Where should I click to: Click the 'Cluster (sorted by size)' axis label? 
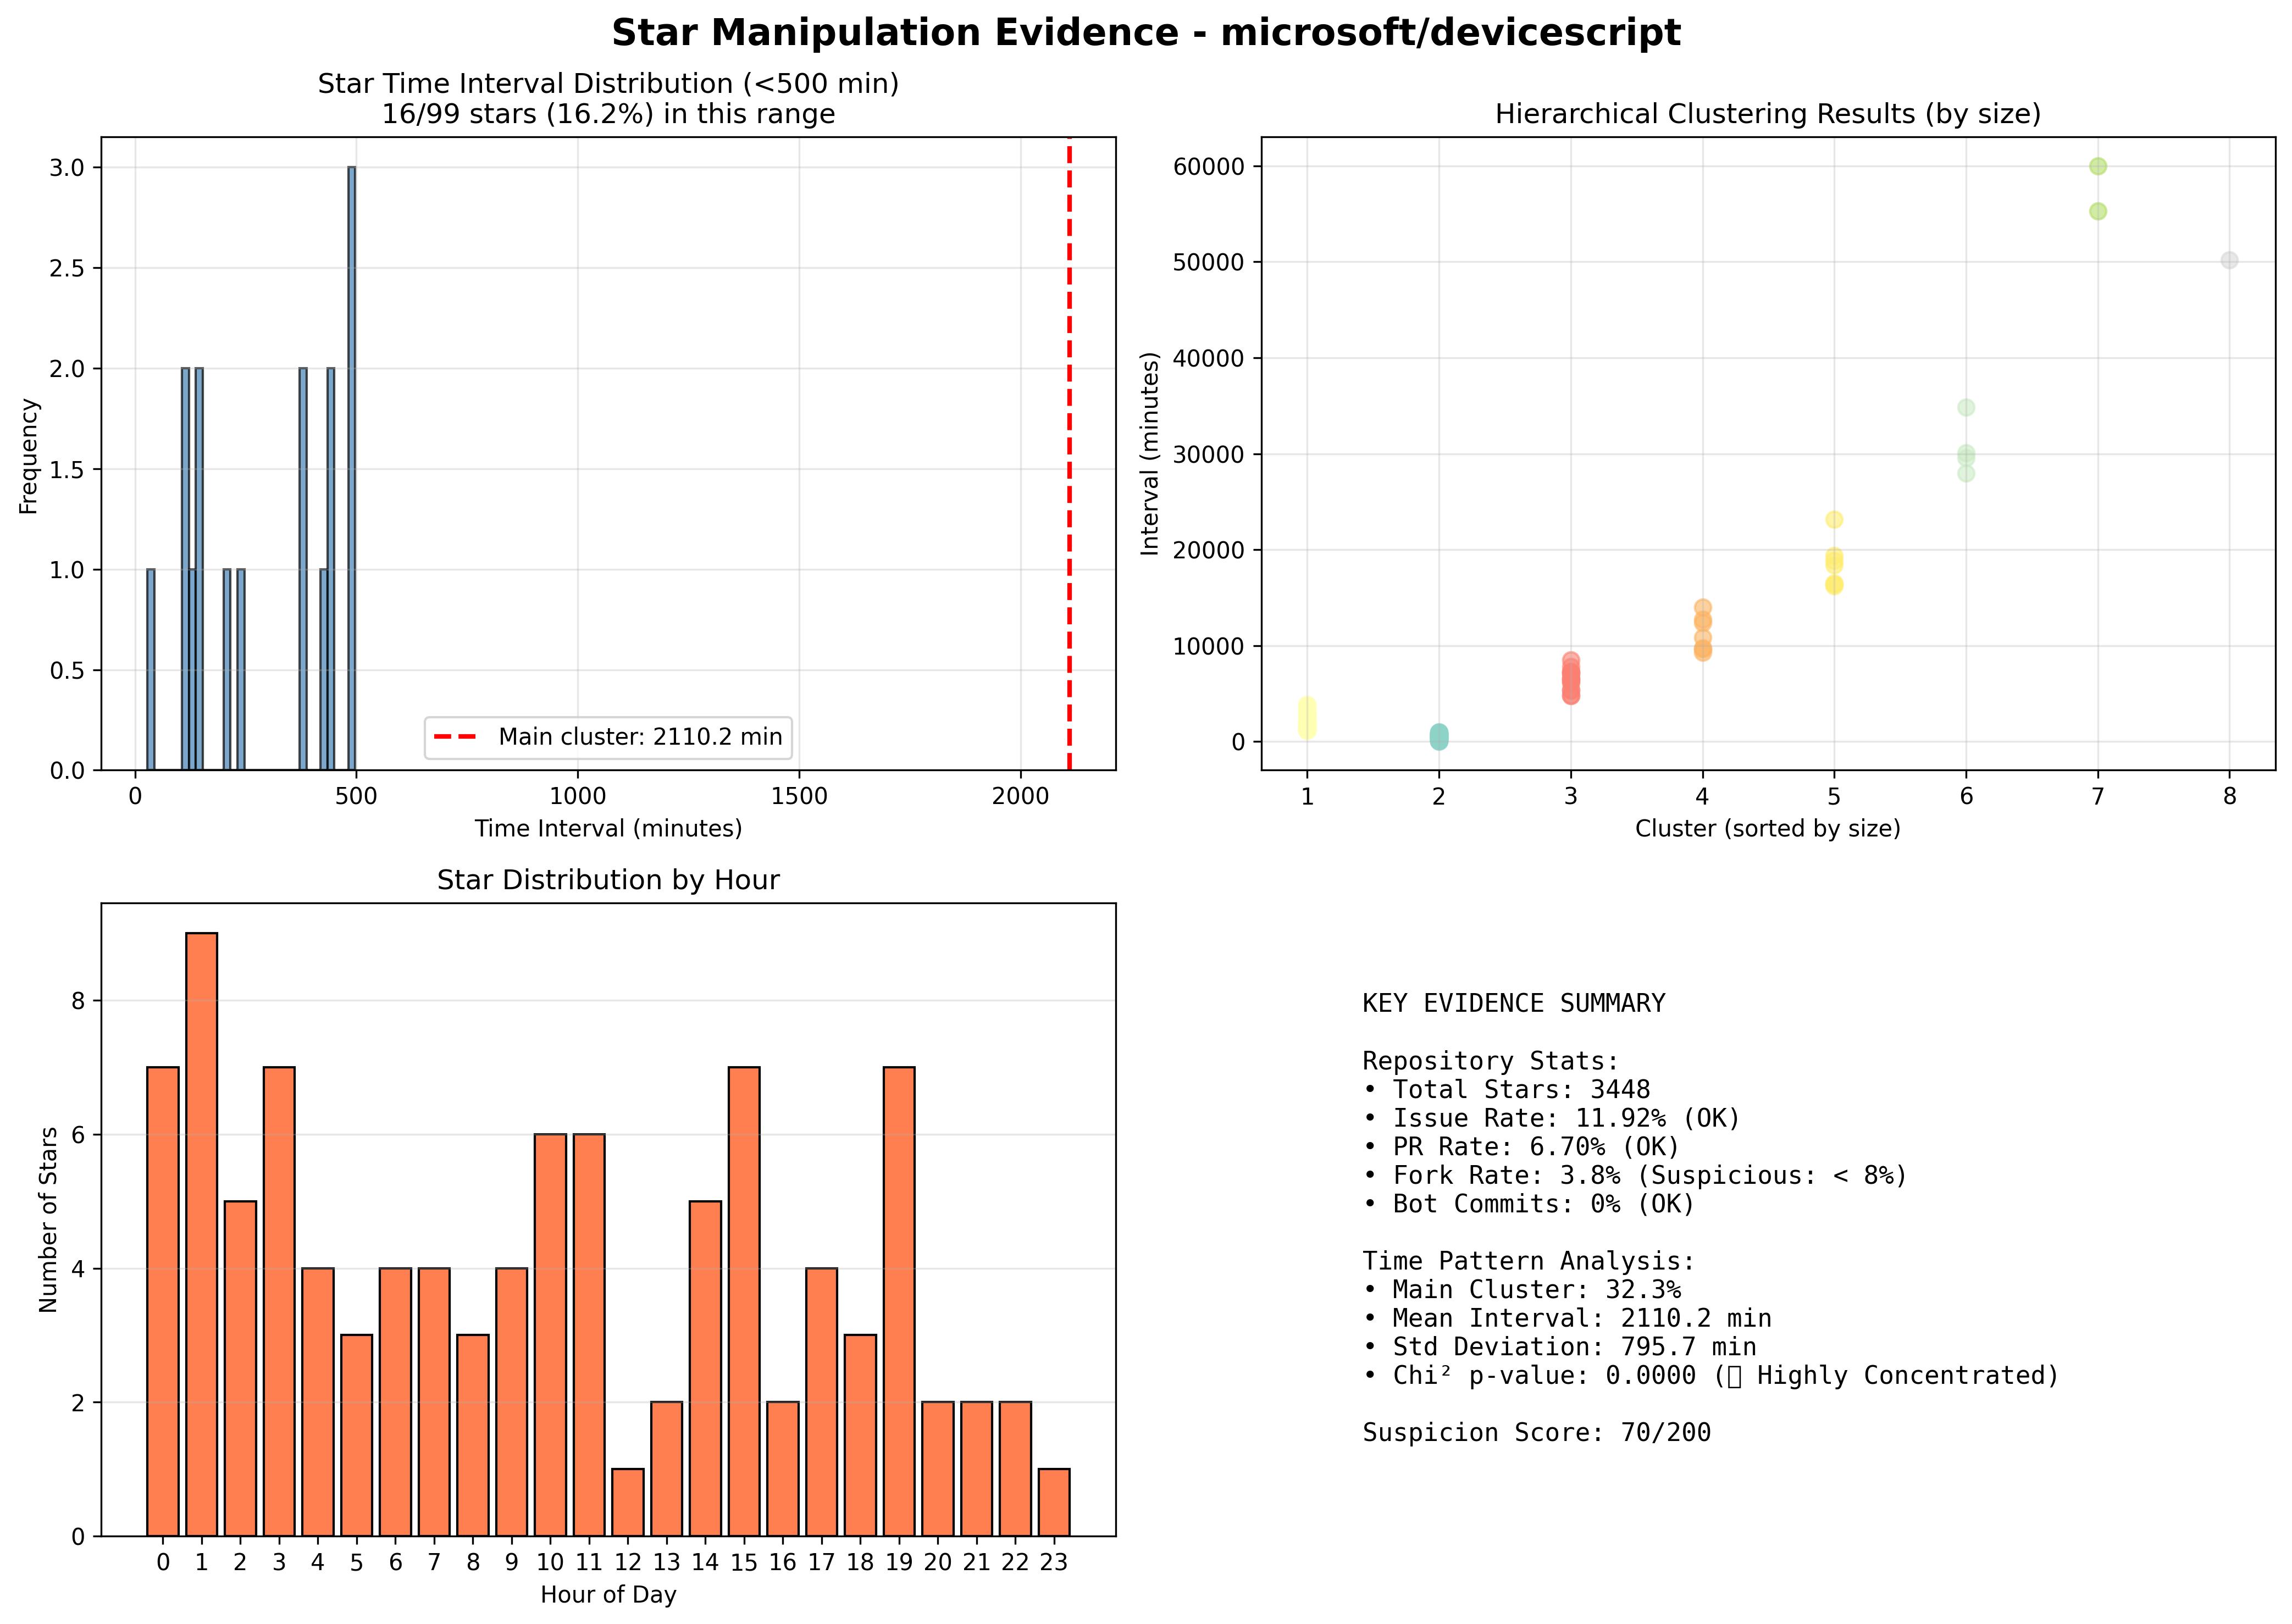(1767, 828)
